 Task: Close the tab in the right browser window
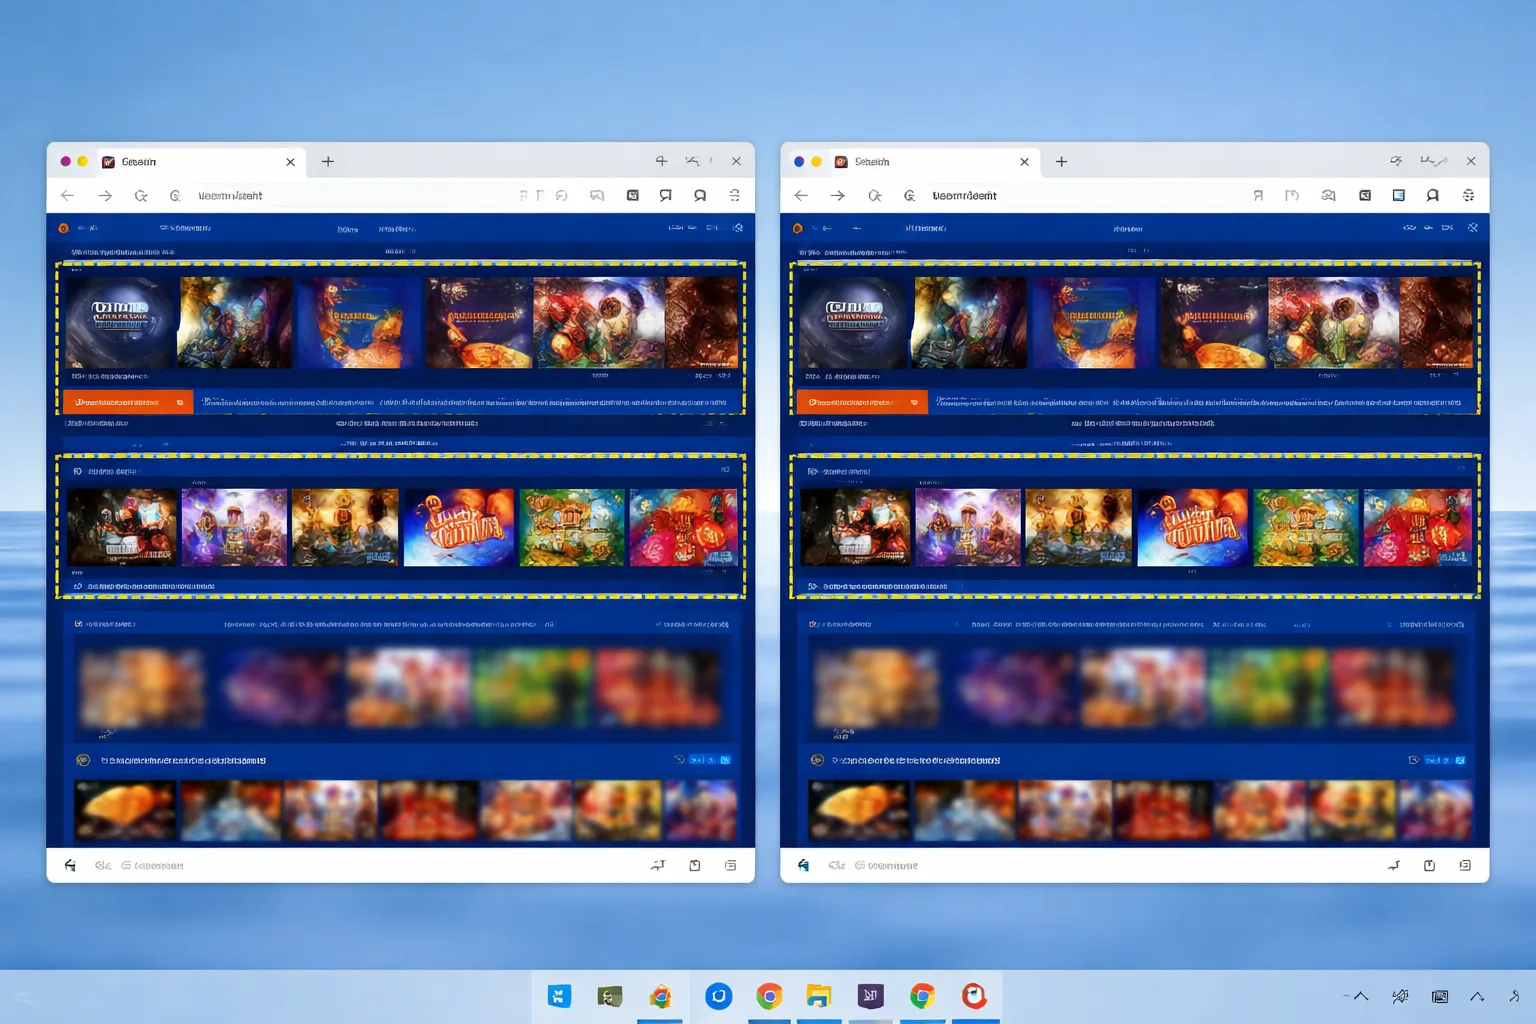click(x=1024, y=162)
